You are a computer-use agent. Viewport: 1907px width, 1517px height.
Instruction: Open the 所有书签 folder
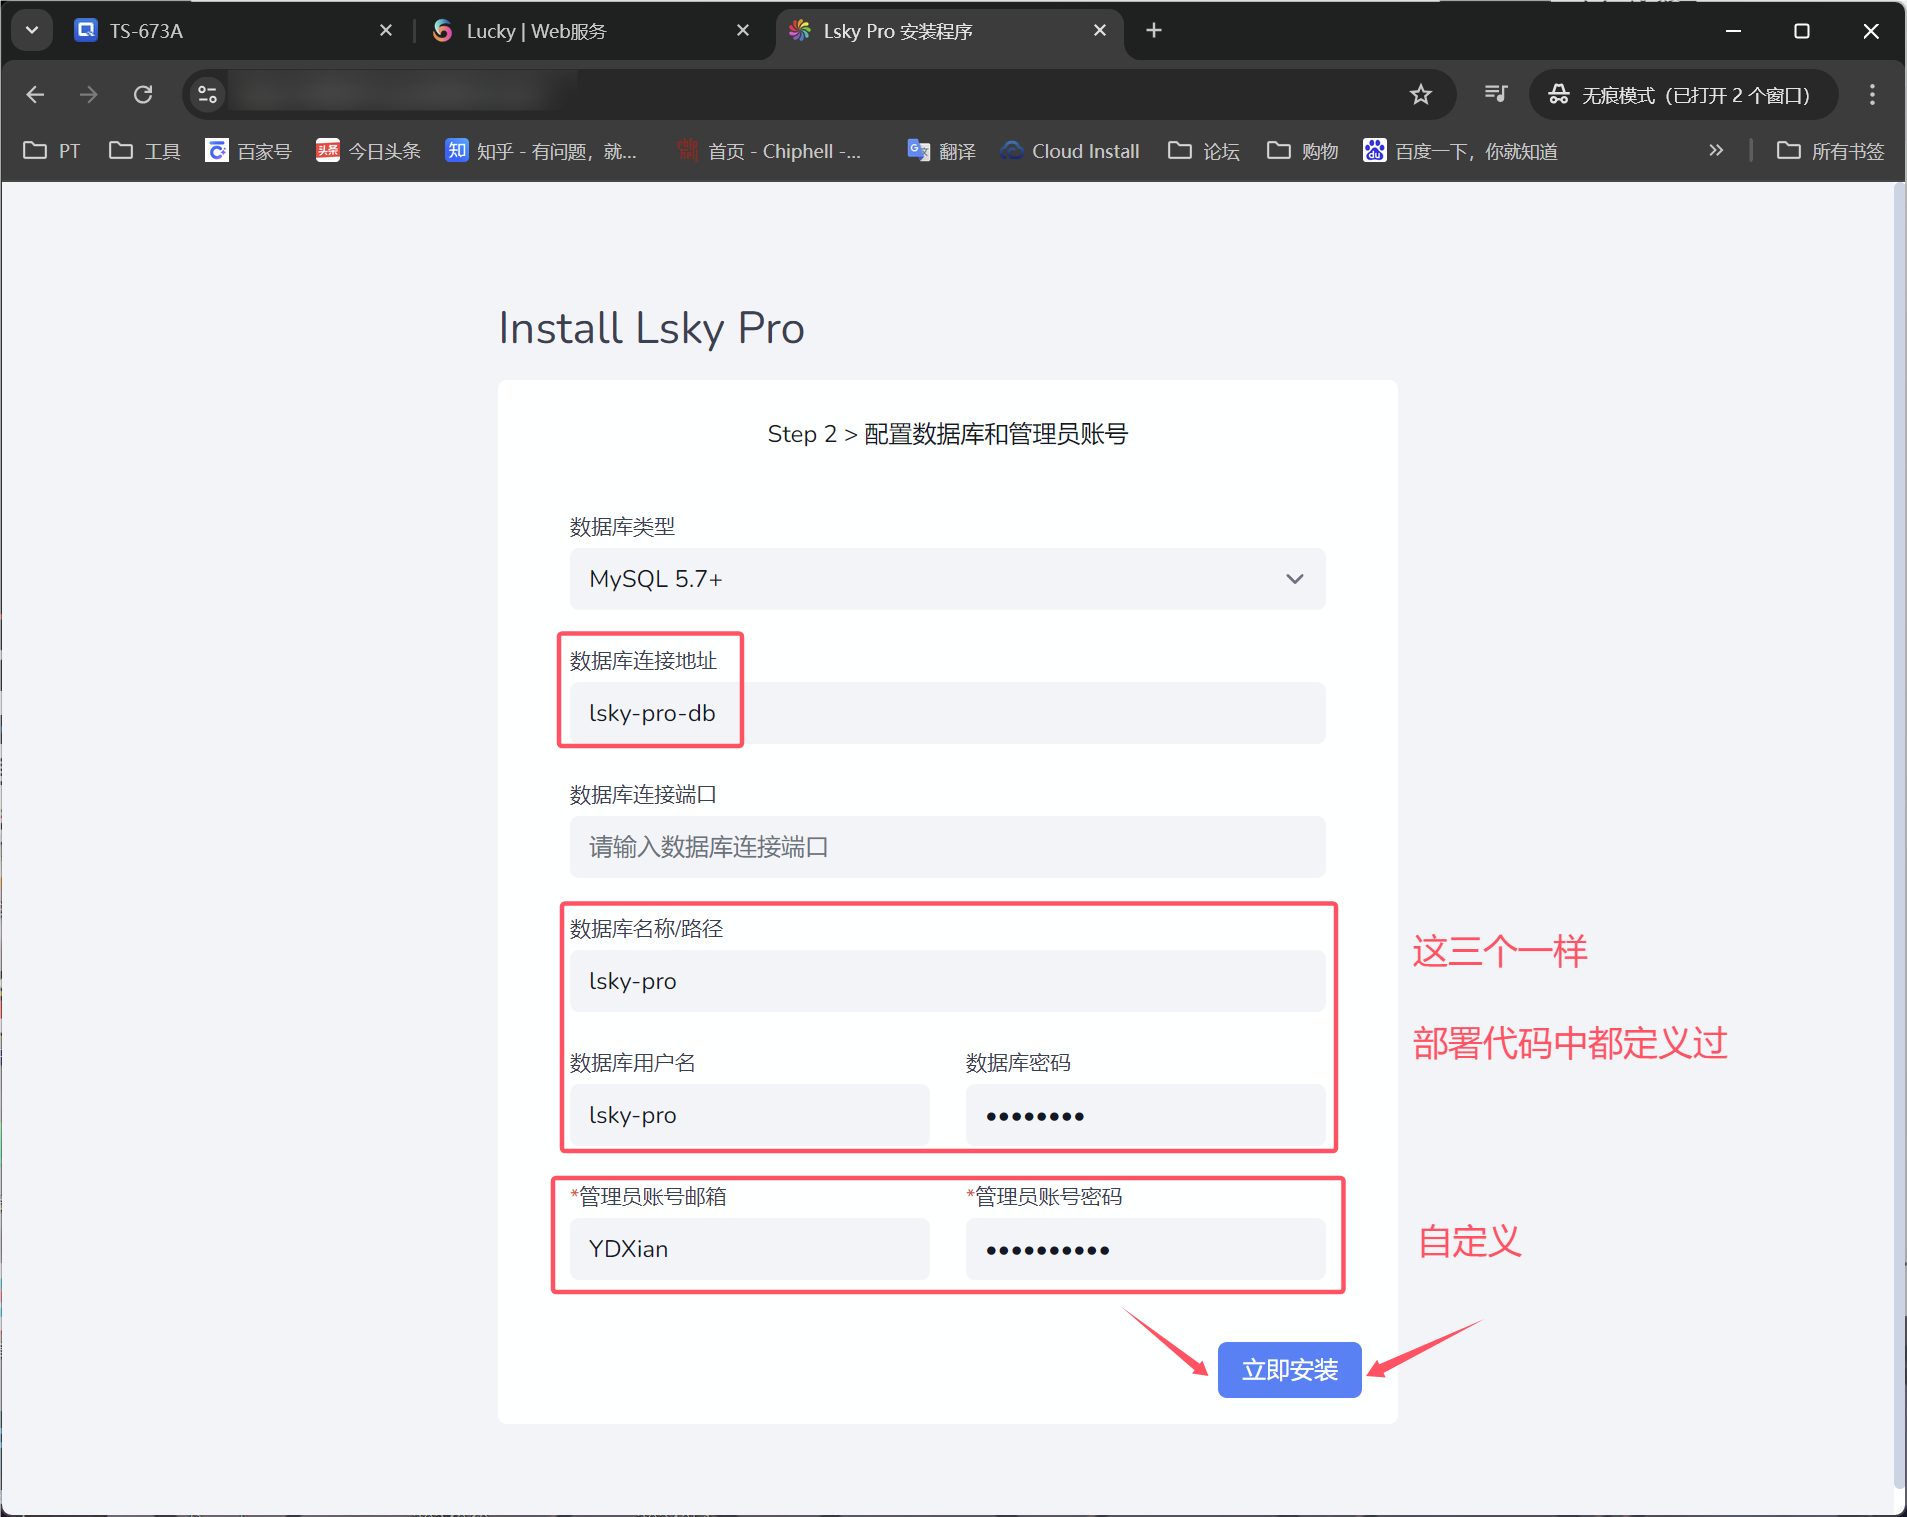click(1831, 151)
